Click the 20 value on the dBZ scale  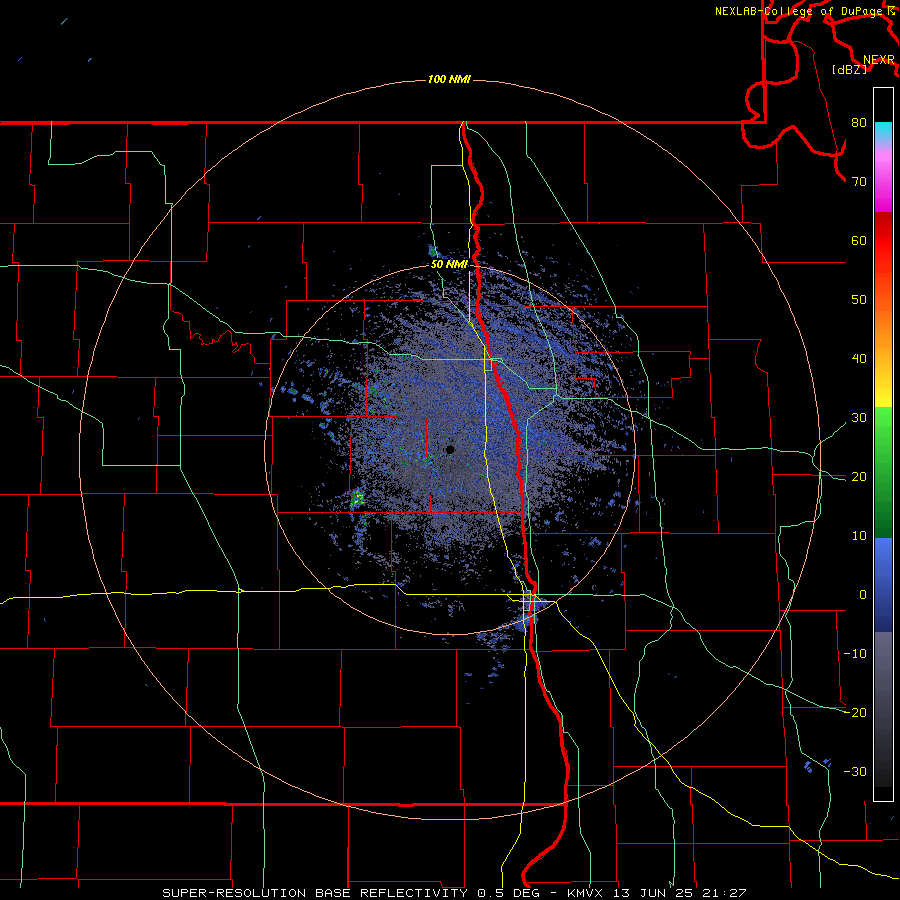coord(859,477)
